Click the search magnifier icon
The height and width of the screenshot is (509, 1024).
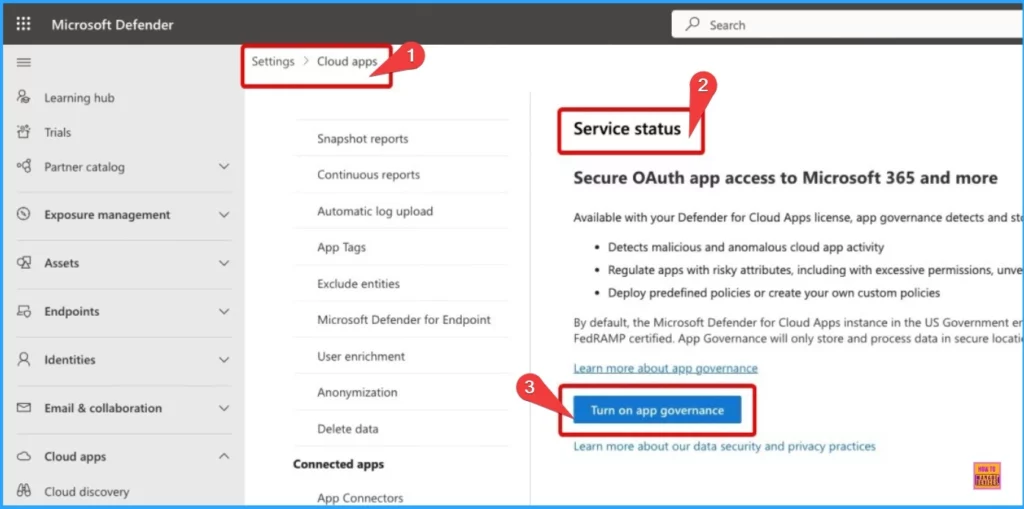tap(693, 25)
